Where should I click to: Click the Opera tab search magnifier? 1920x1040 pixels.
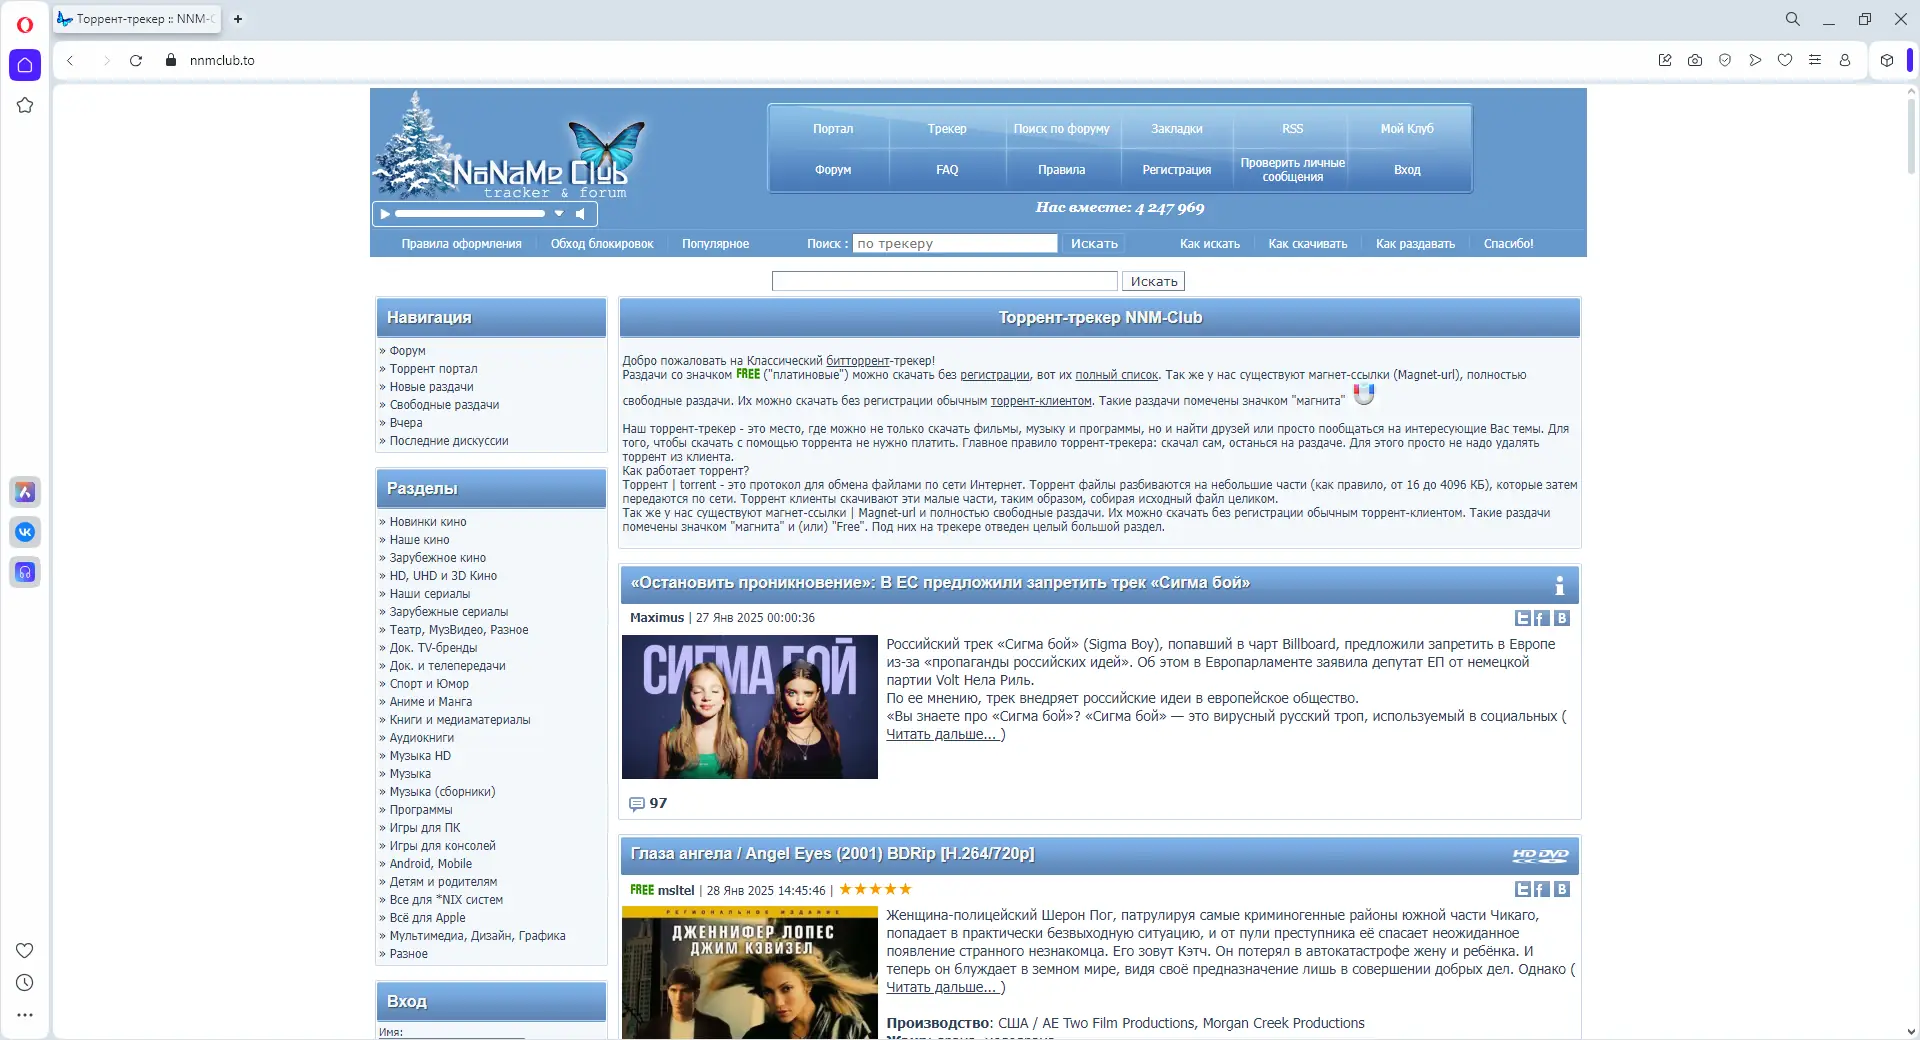click(1792, 19)
